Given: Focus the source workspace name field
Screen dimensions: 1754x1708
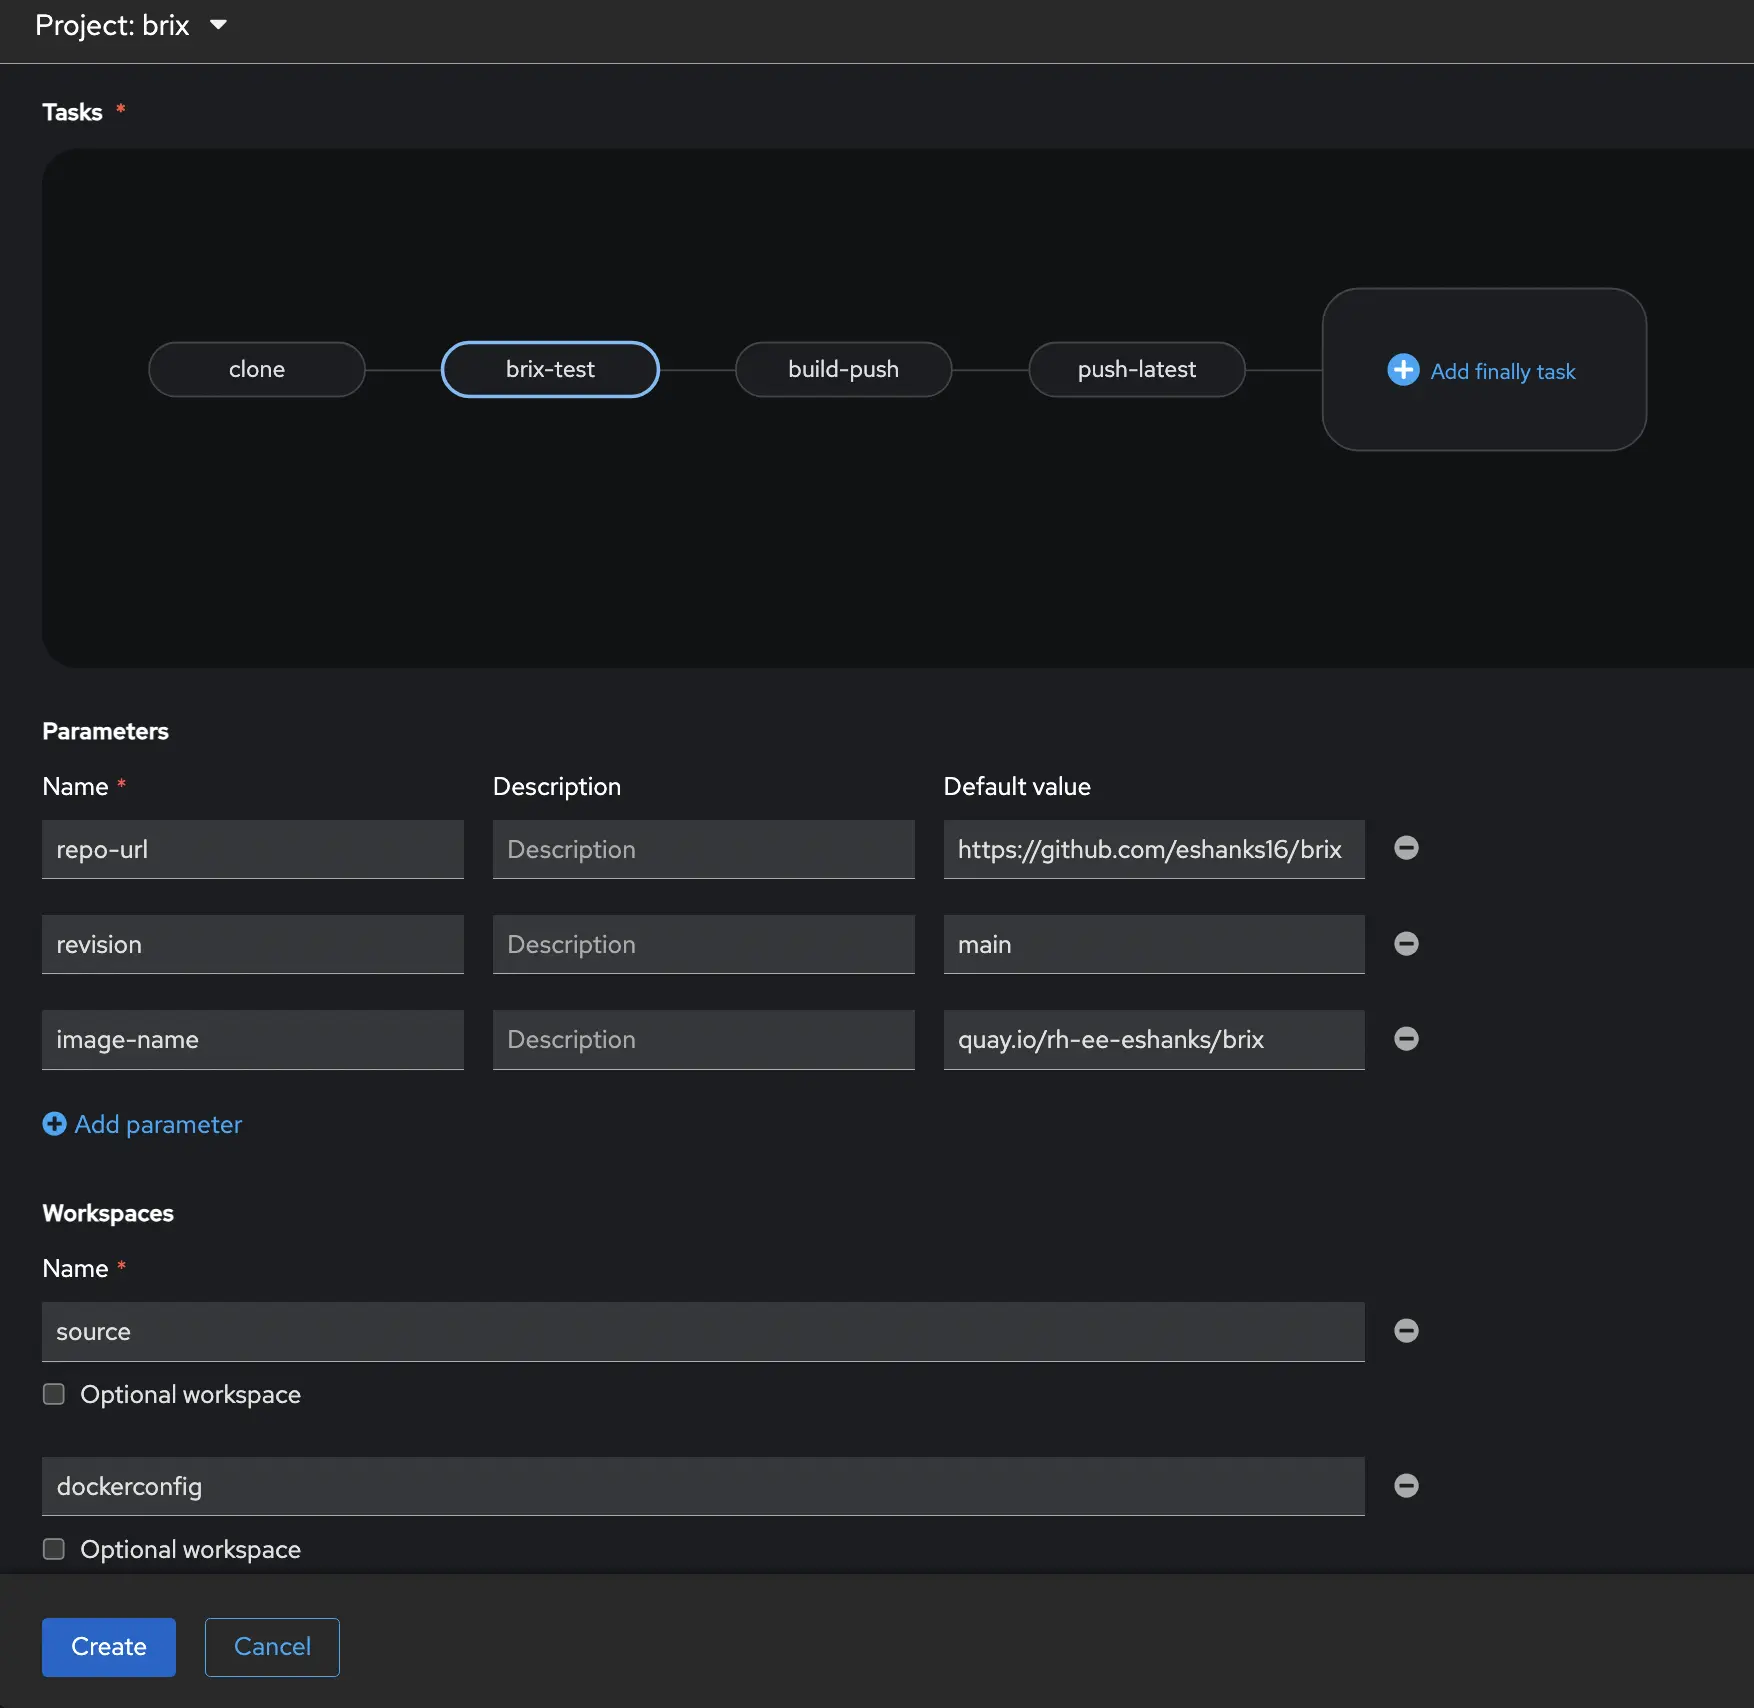Looking at the screenshot, I should [x=703, y=1331].
